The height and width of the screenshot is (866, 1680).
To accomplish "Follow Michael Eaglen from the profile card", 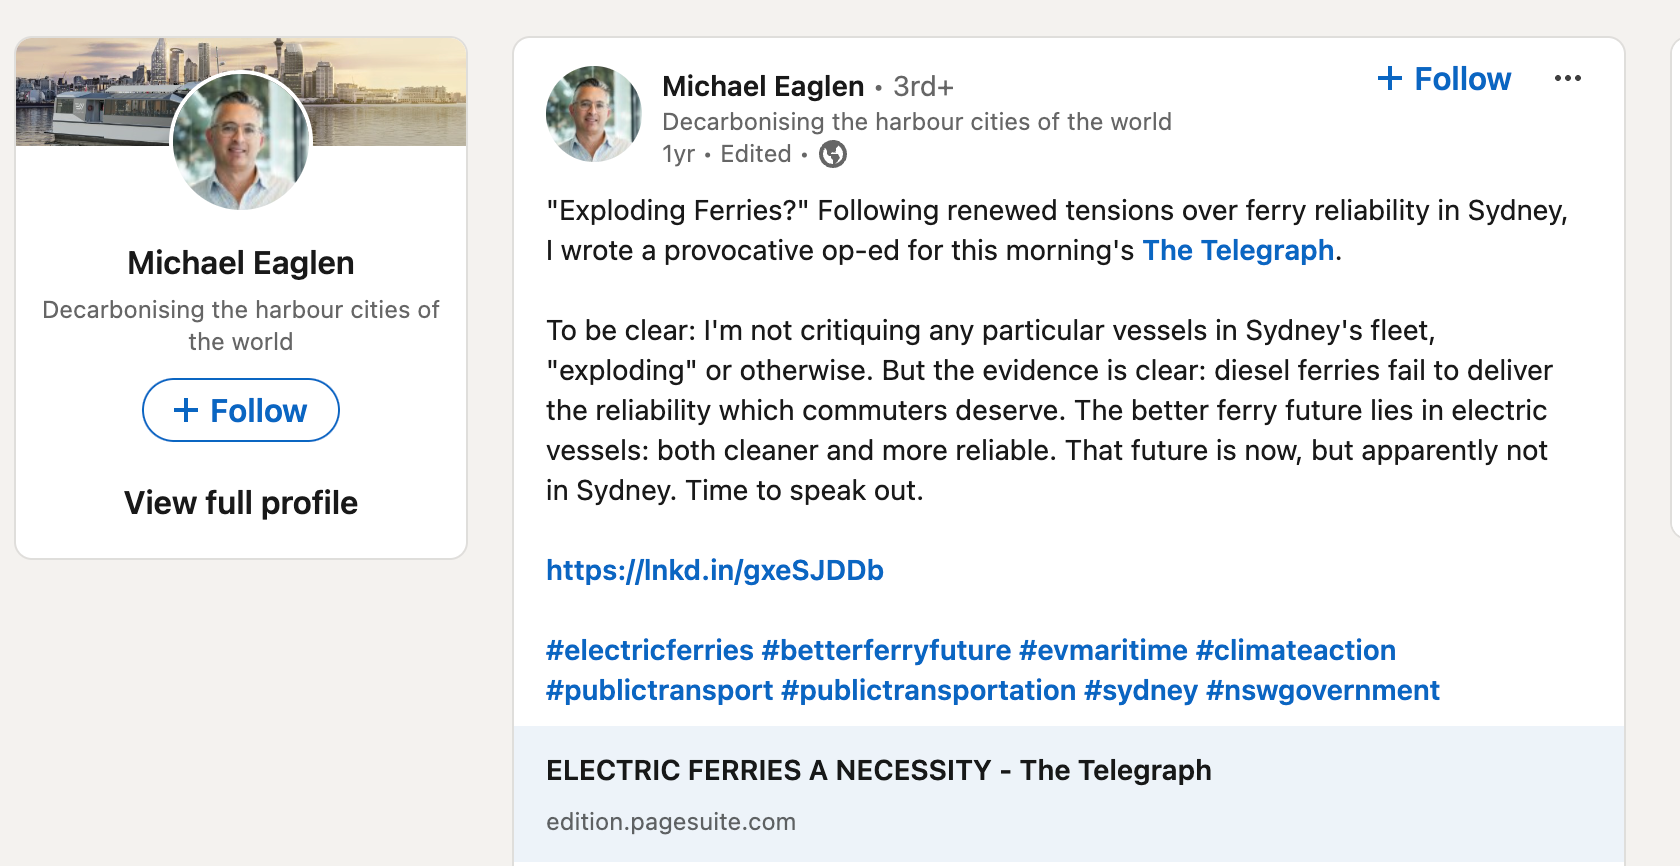I will [x=241, y=410].
